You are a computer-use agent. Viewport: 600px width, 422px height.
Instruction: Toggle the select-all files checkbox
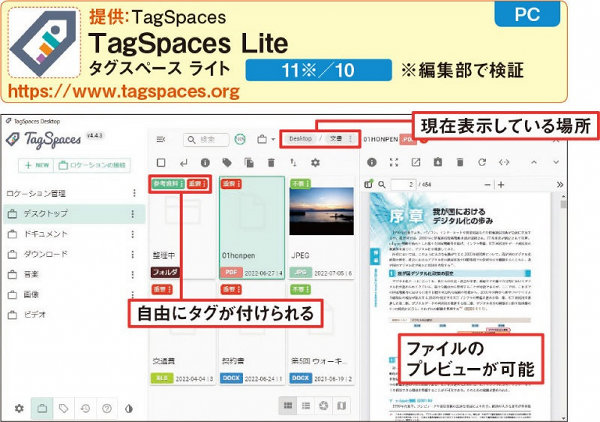pos(160,162)
